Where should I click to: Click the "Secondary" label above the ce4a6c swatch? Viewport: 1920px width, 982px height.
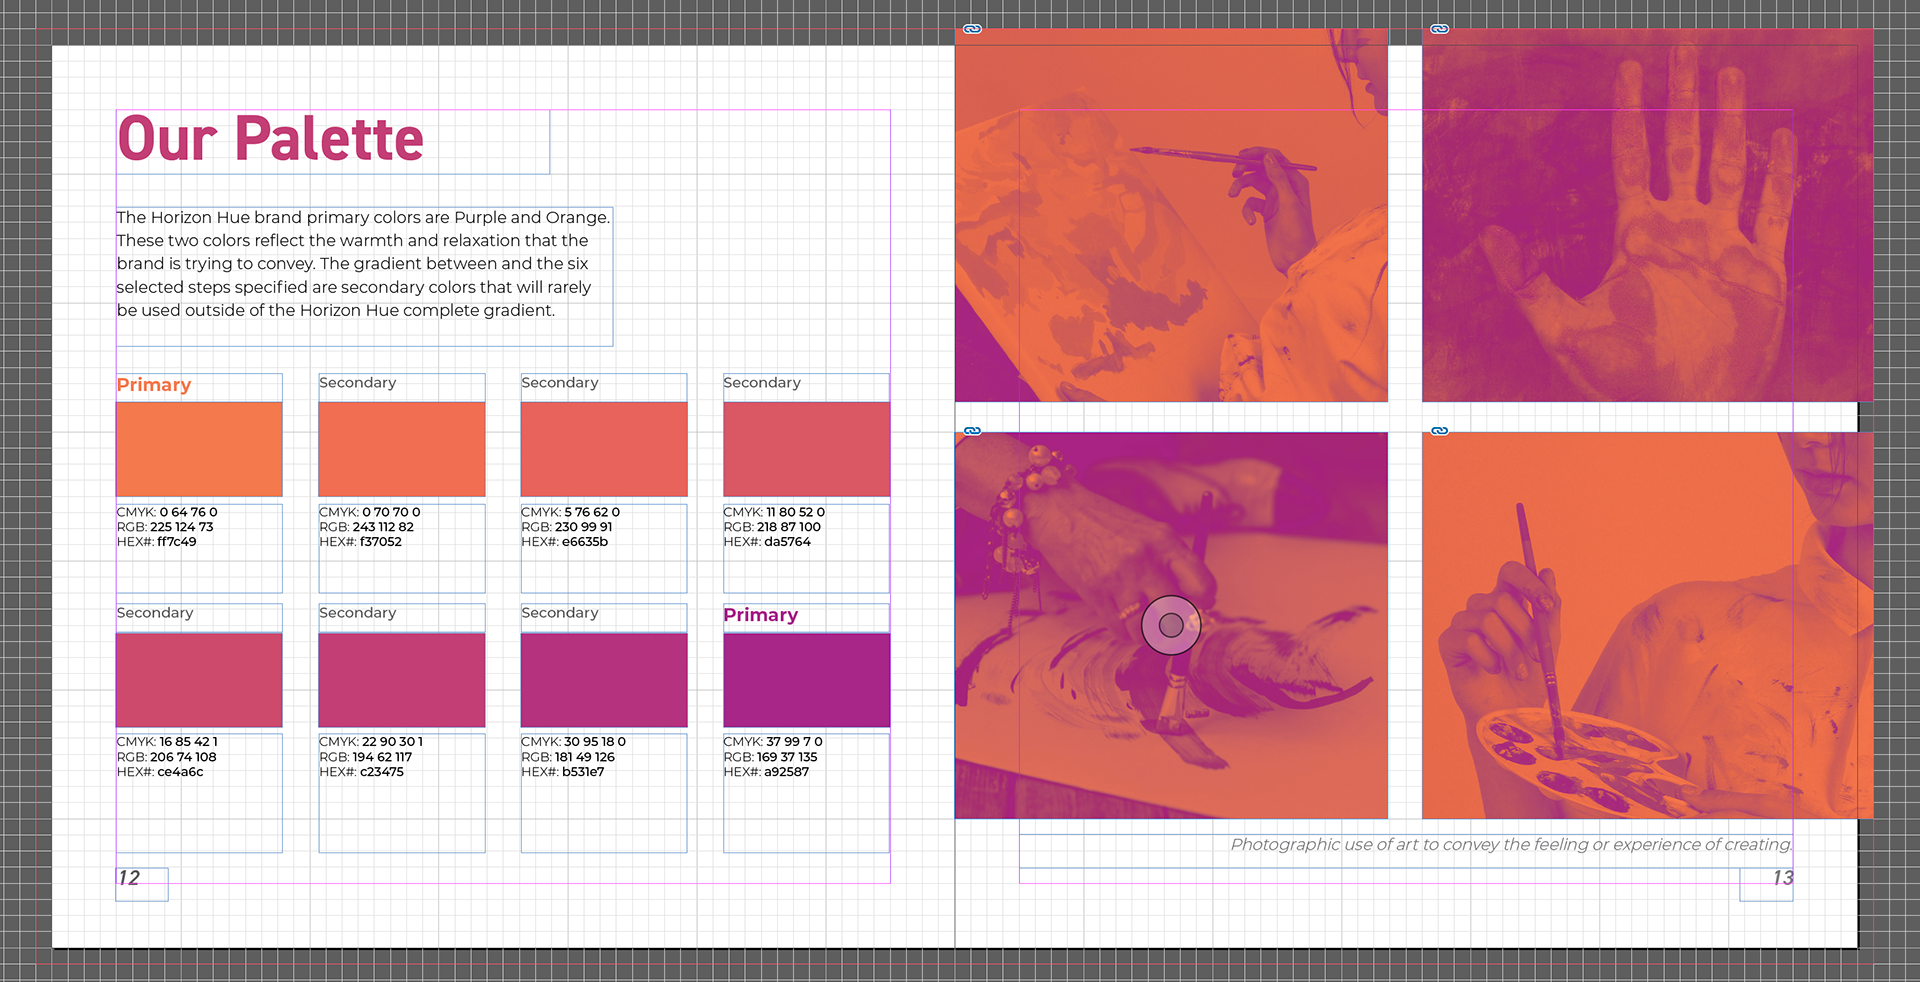tap(155, 613)
